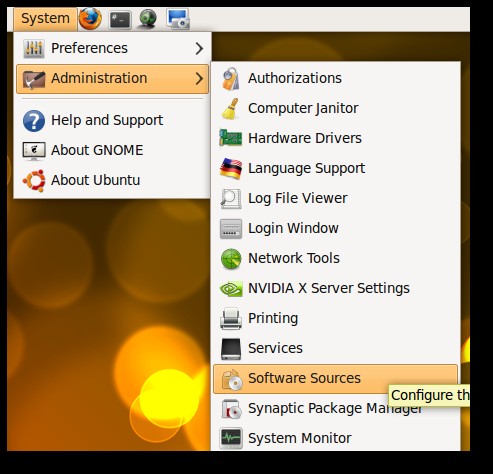This screenshot has height=474, width=493.
Task: Launch System Monitor
Action: click(335, 439)
